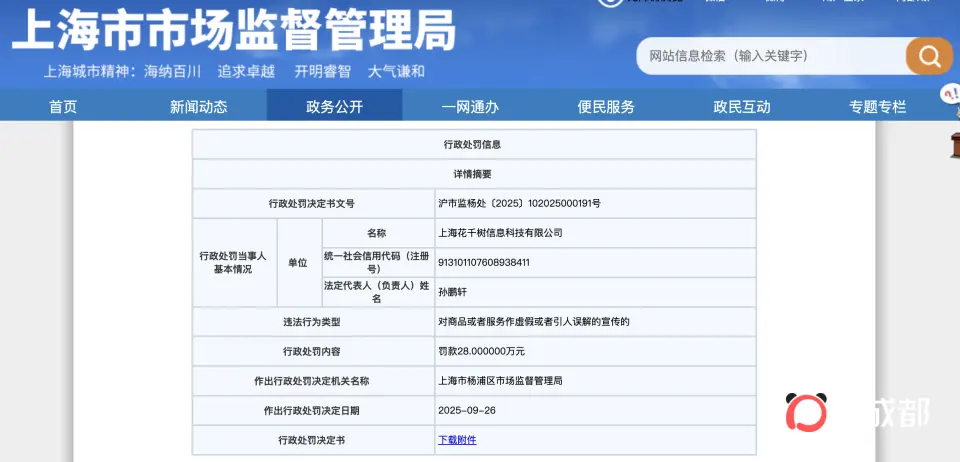The image size is (960, 462).
Task: Navigate to the 政民互动 menu item
Action: pos(742,107)
